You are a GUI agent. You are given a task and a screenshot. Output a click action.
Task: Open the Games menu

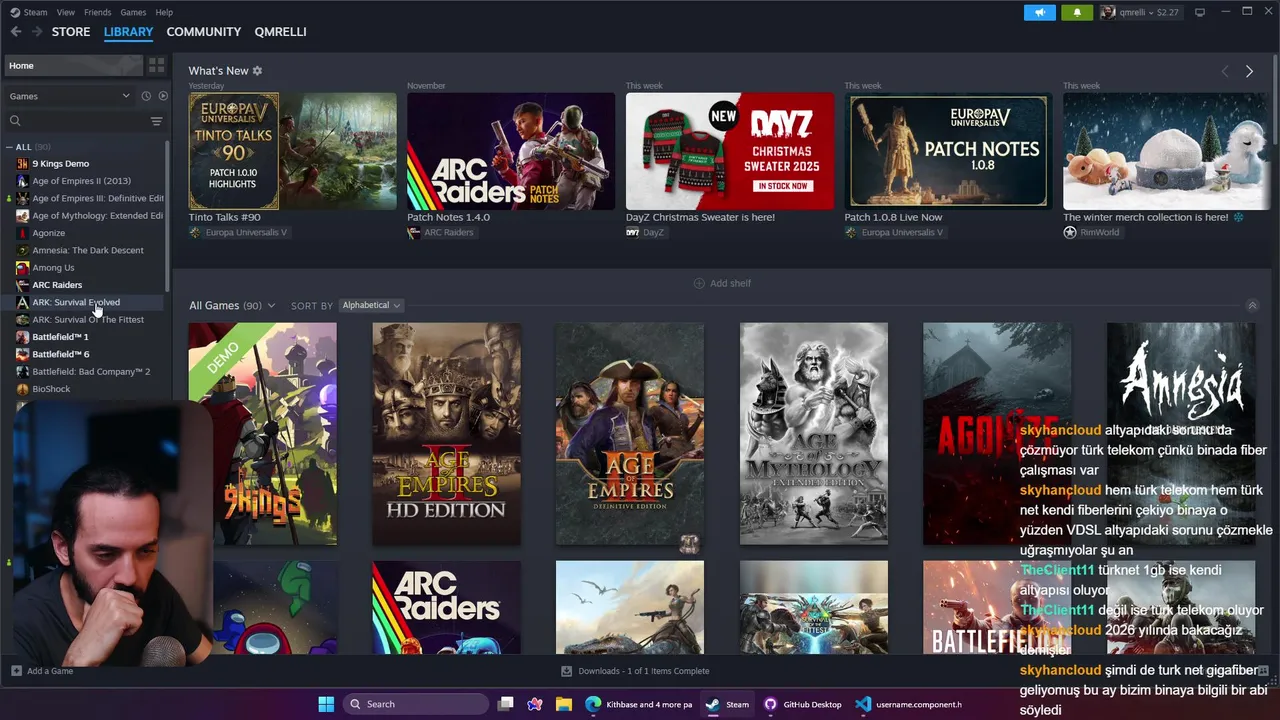point(133,12)
